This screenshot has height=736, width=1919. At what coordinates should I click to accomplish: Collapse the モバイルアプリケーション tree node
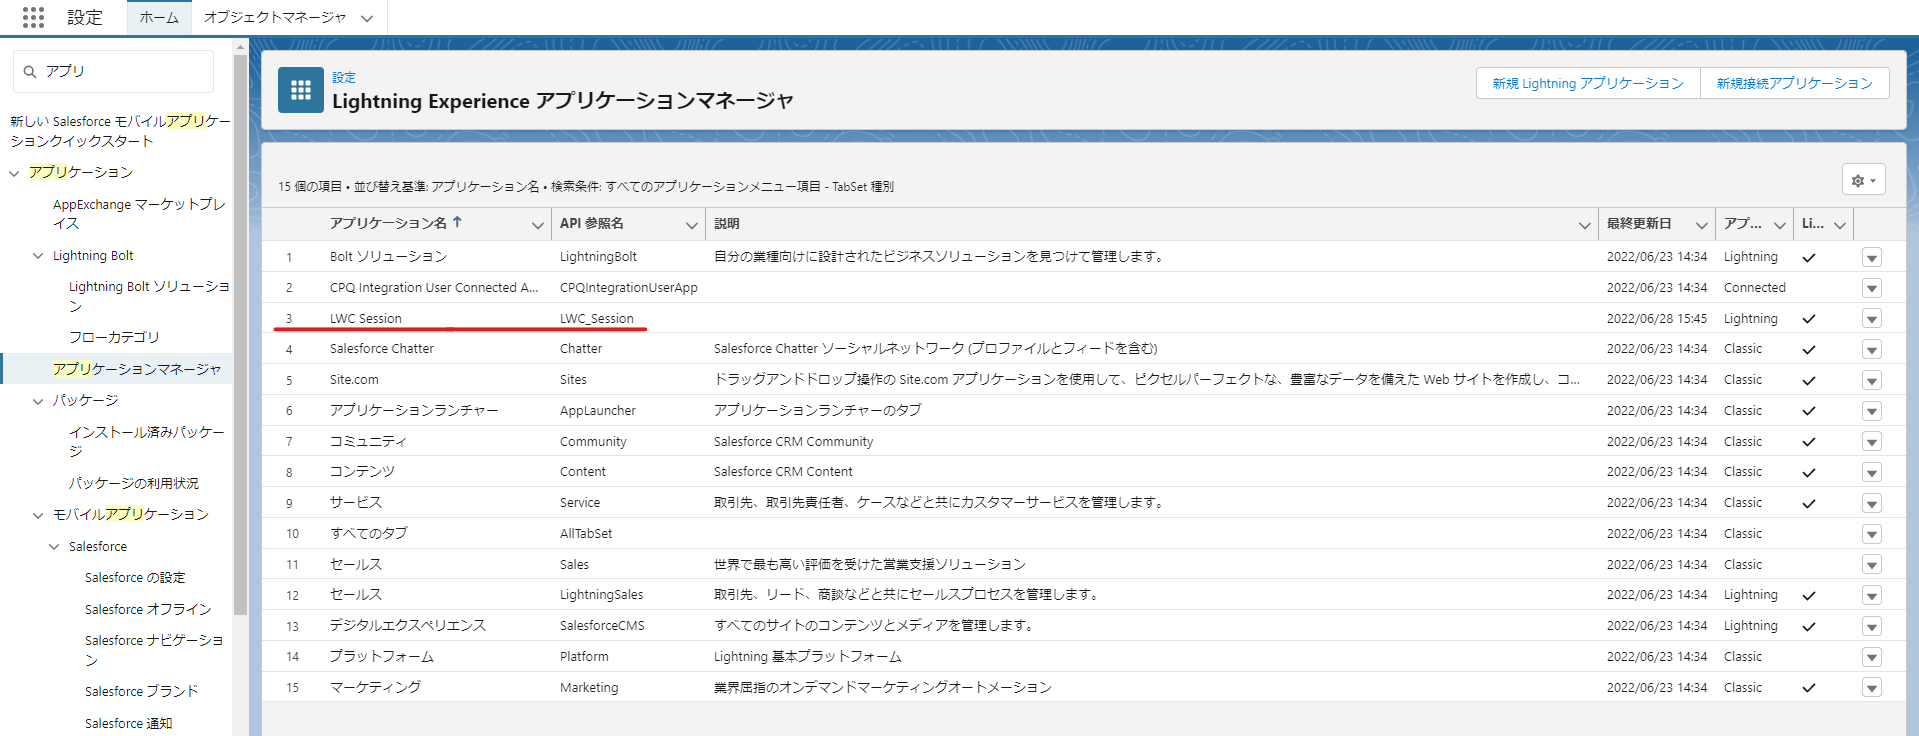[38, 515]
